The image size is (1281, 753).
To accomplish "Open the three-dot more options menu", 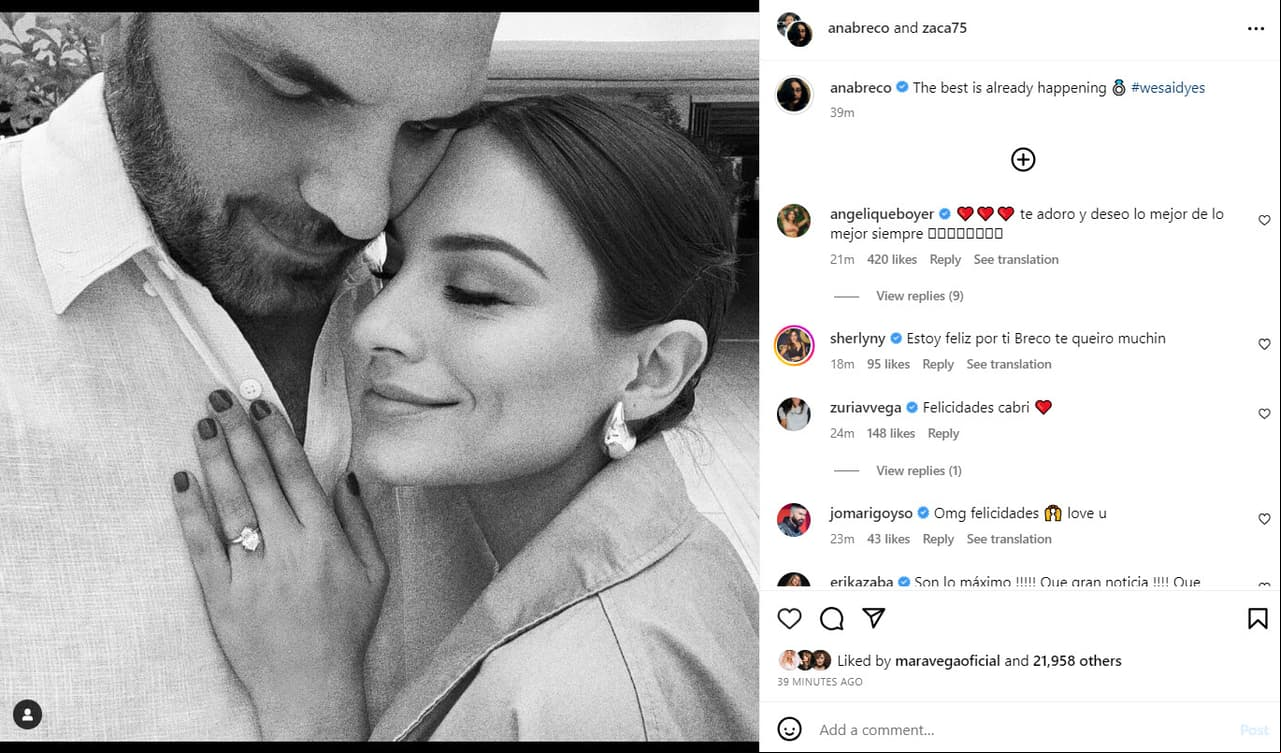I will point(1256,29).
